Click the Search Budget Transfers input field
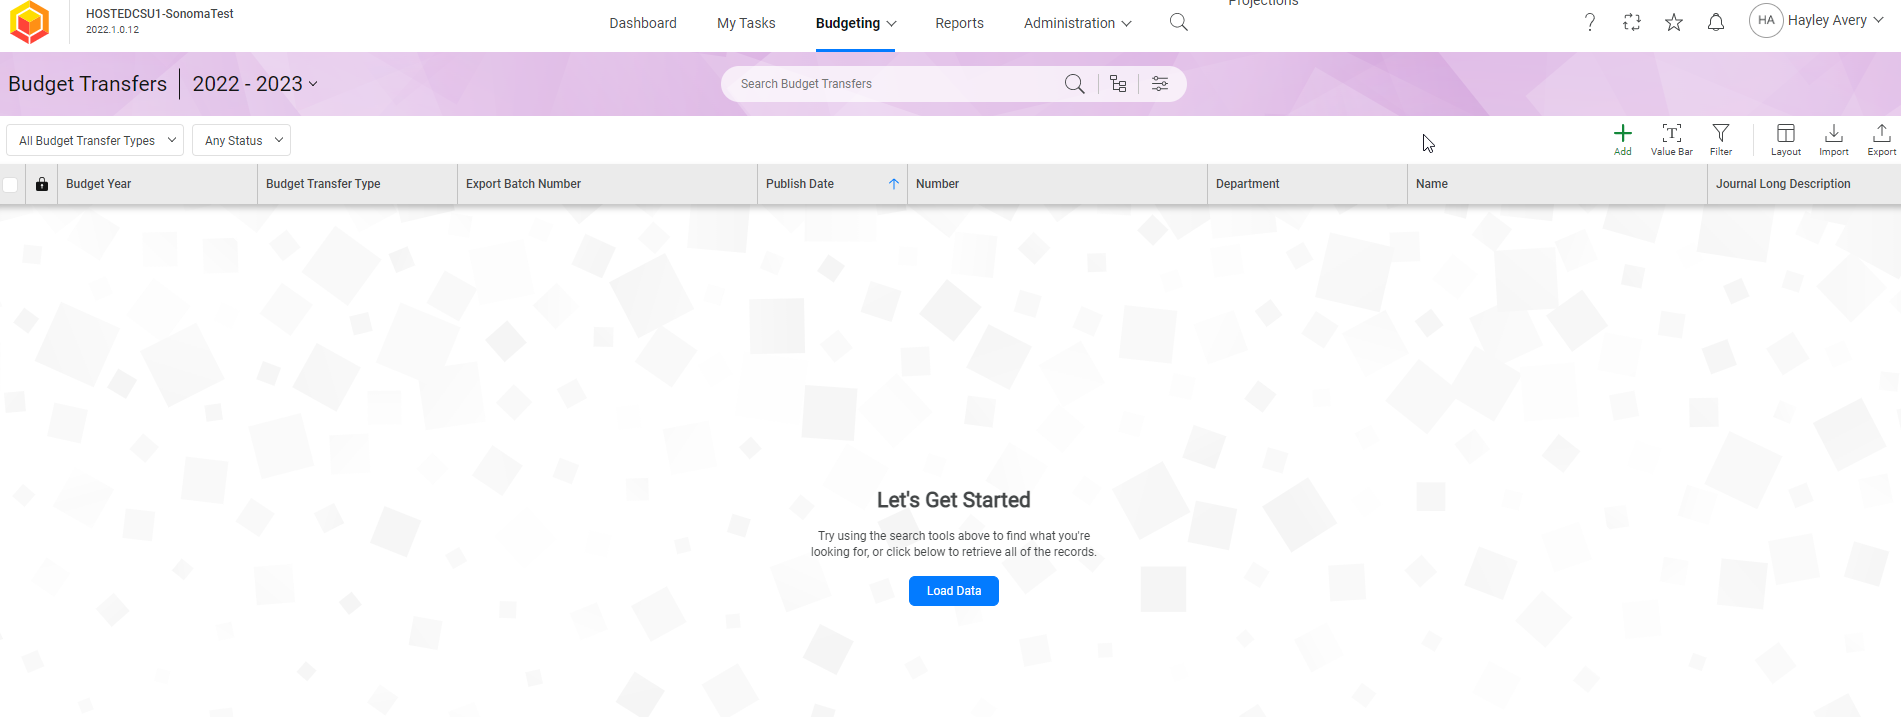 [x=895, y=84]
